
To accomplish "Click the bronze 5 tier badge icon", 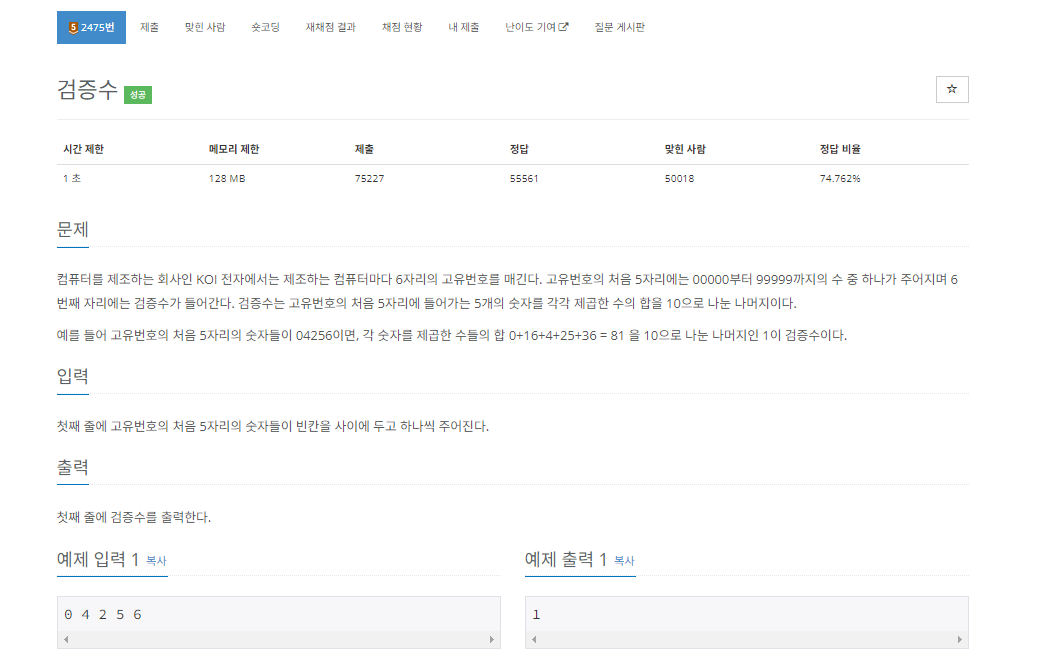I will [74, 27].
